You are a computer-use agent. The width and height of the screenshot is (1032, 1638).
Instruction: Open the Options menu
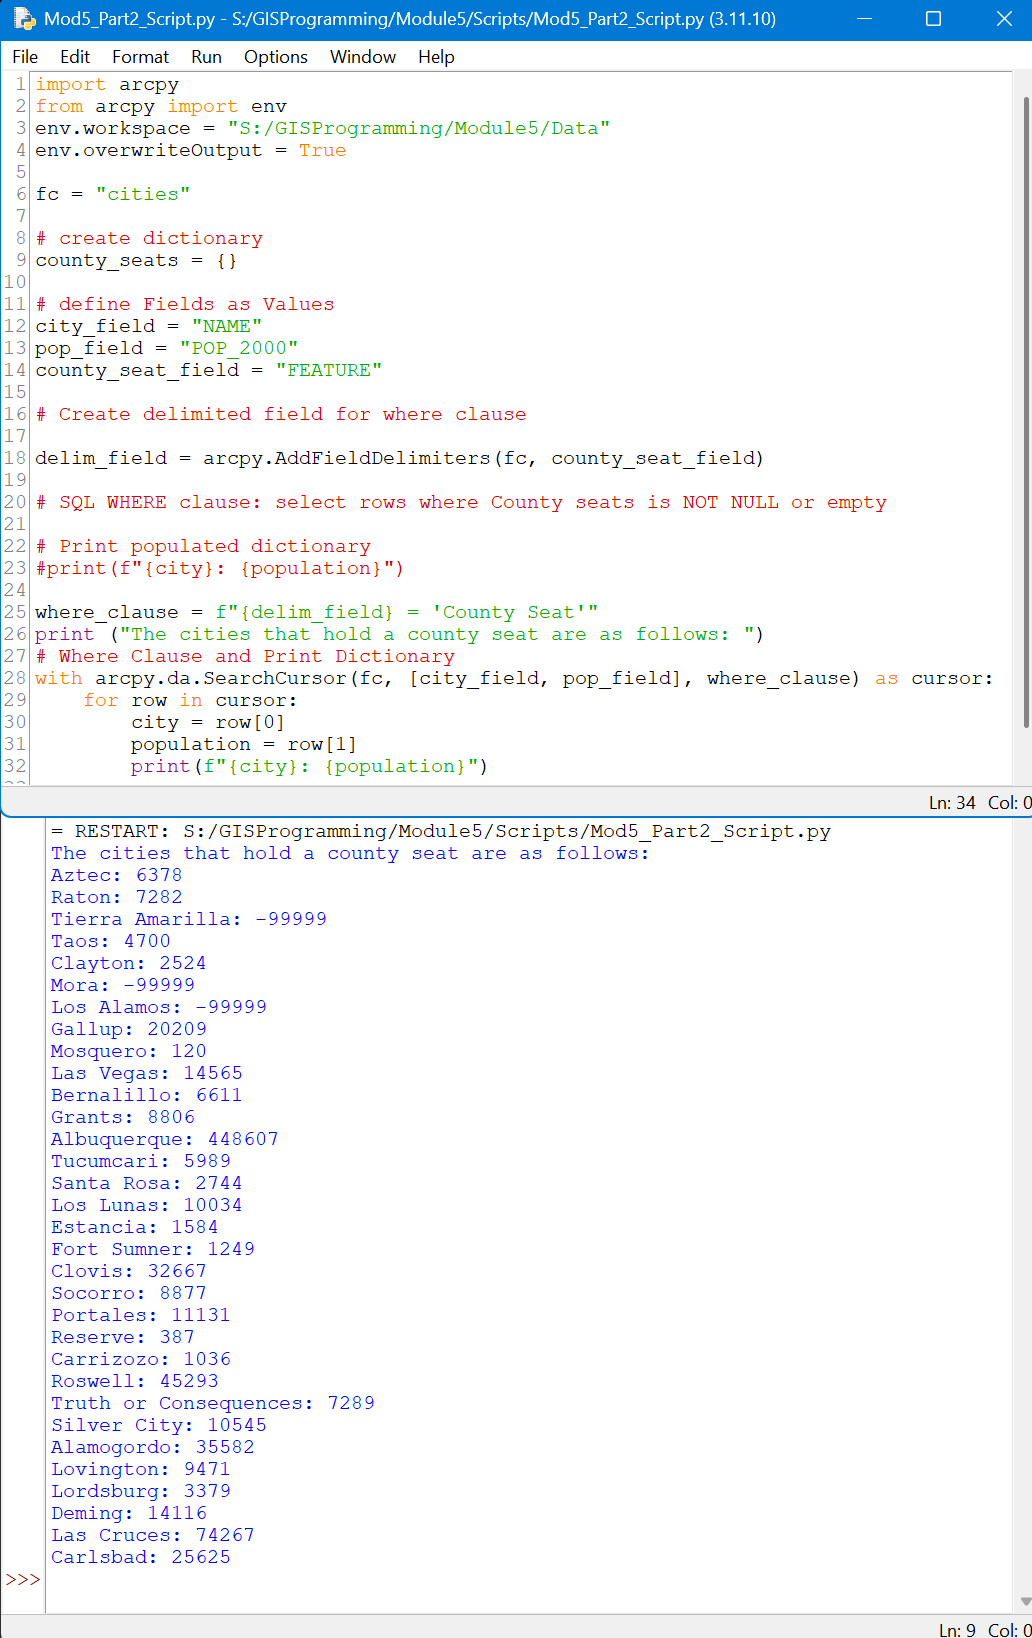(276, 57)
